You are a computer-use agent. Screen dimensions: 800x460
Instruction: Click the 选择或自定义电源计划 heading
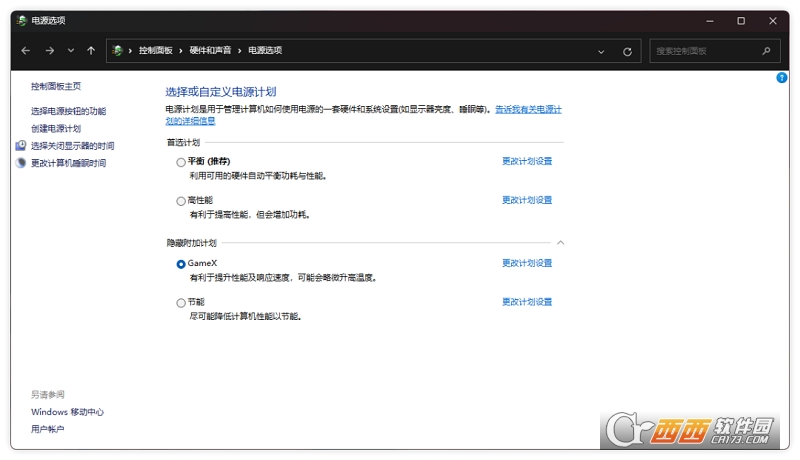(221, 92)
